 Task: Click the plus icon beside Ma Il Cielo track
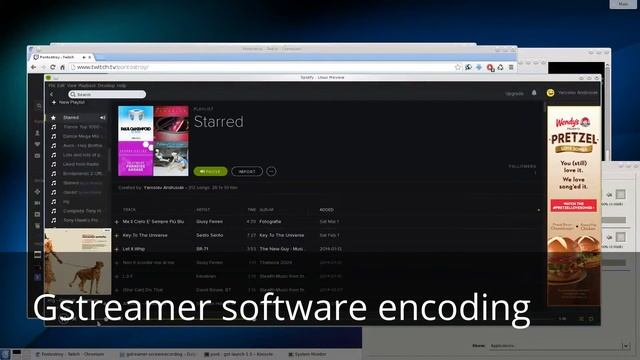pos(117,222)
